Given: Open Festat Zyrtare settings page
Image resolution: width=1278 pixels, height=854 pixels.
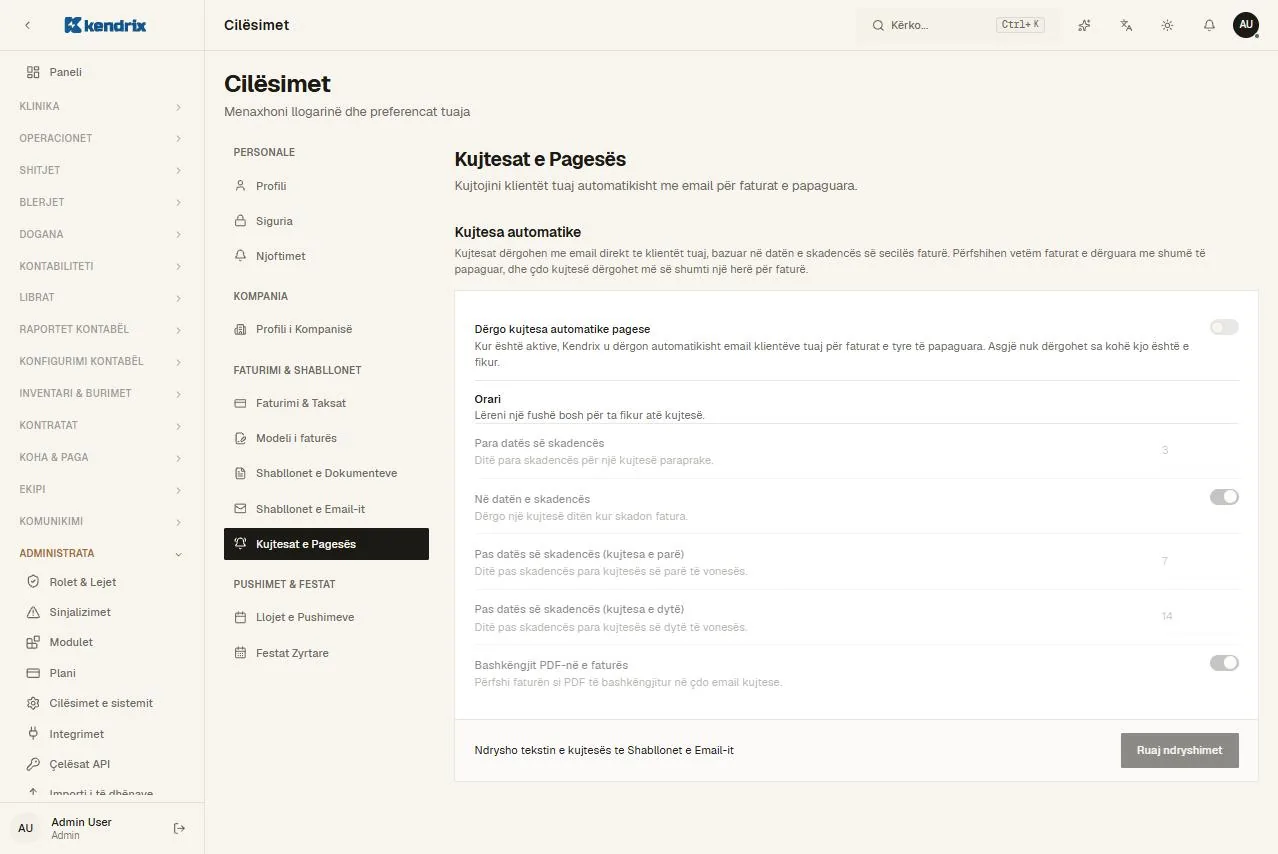Looking at the screenshot, I should click(326, 653).
